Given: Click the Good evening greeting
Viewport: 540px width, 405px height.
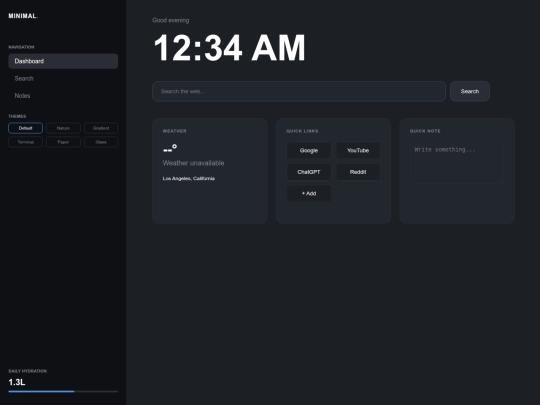Looking at the screenshot, I should (x=171, y=20).
